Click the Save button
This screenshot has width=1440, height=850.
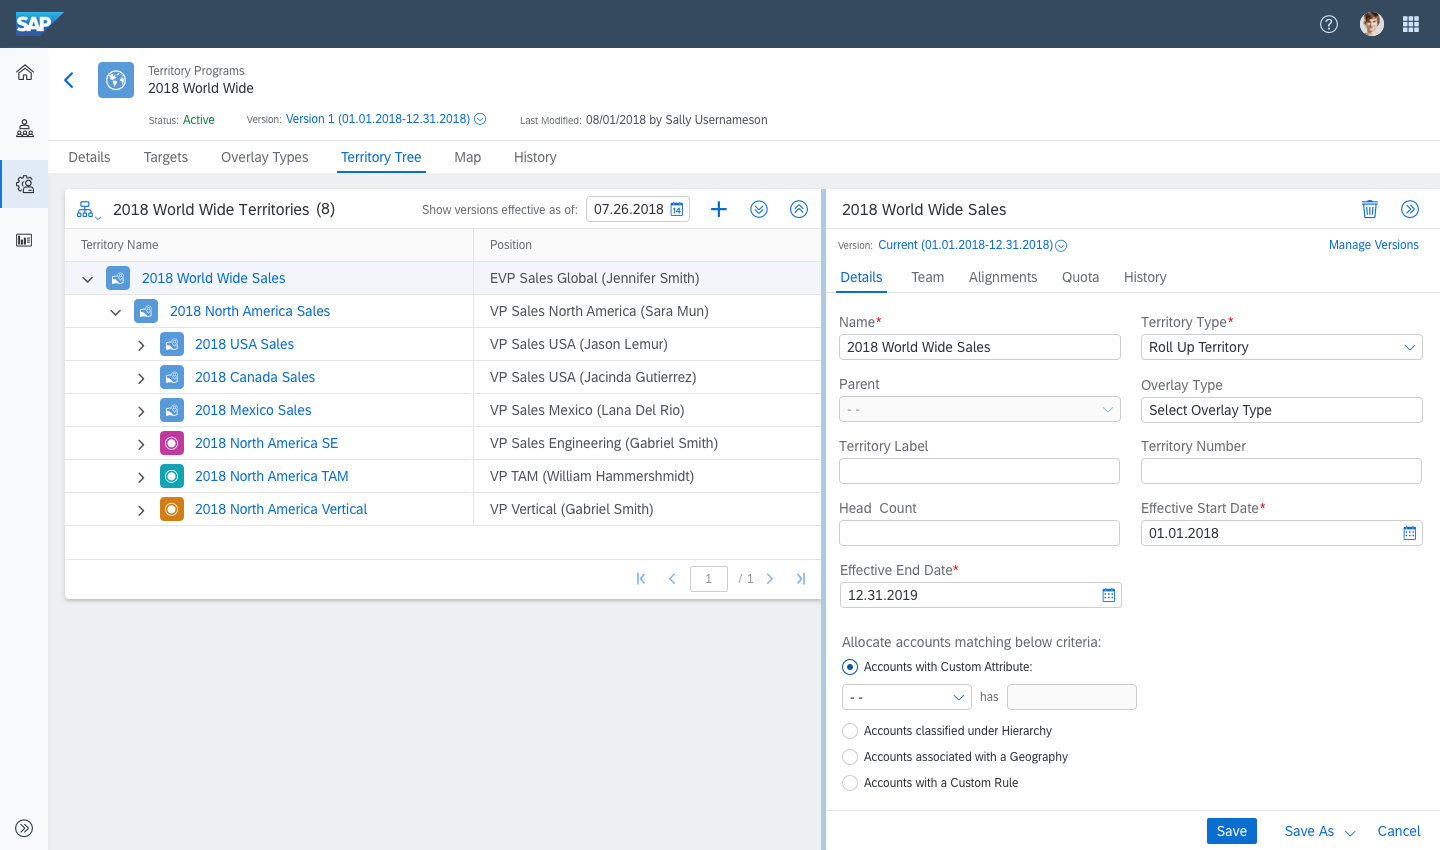click(1232, 831)
